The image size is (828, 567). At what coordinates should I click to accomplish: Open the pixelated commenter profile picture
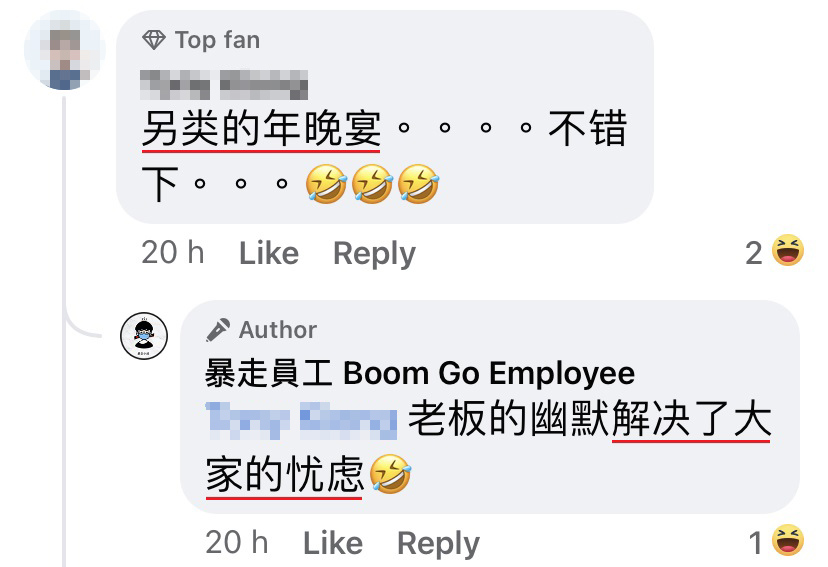[65, 50]
